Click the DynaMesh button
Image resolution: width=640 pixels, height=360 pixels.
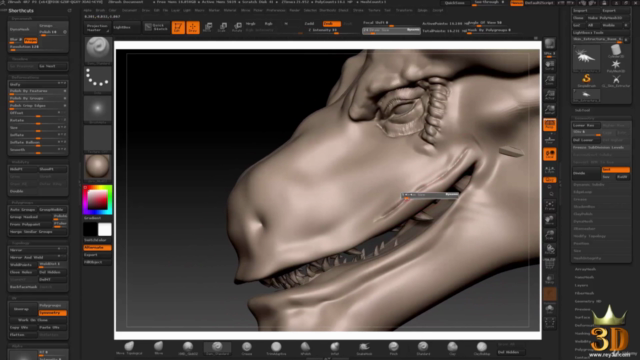pyautogui.click(x=23, y=29)
